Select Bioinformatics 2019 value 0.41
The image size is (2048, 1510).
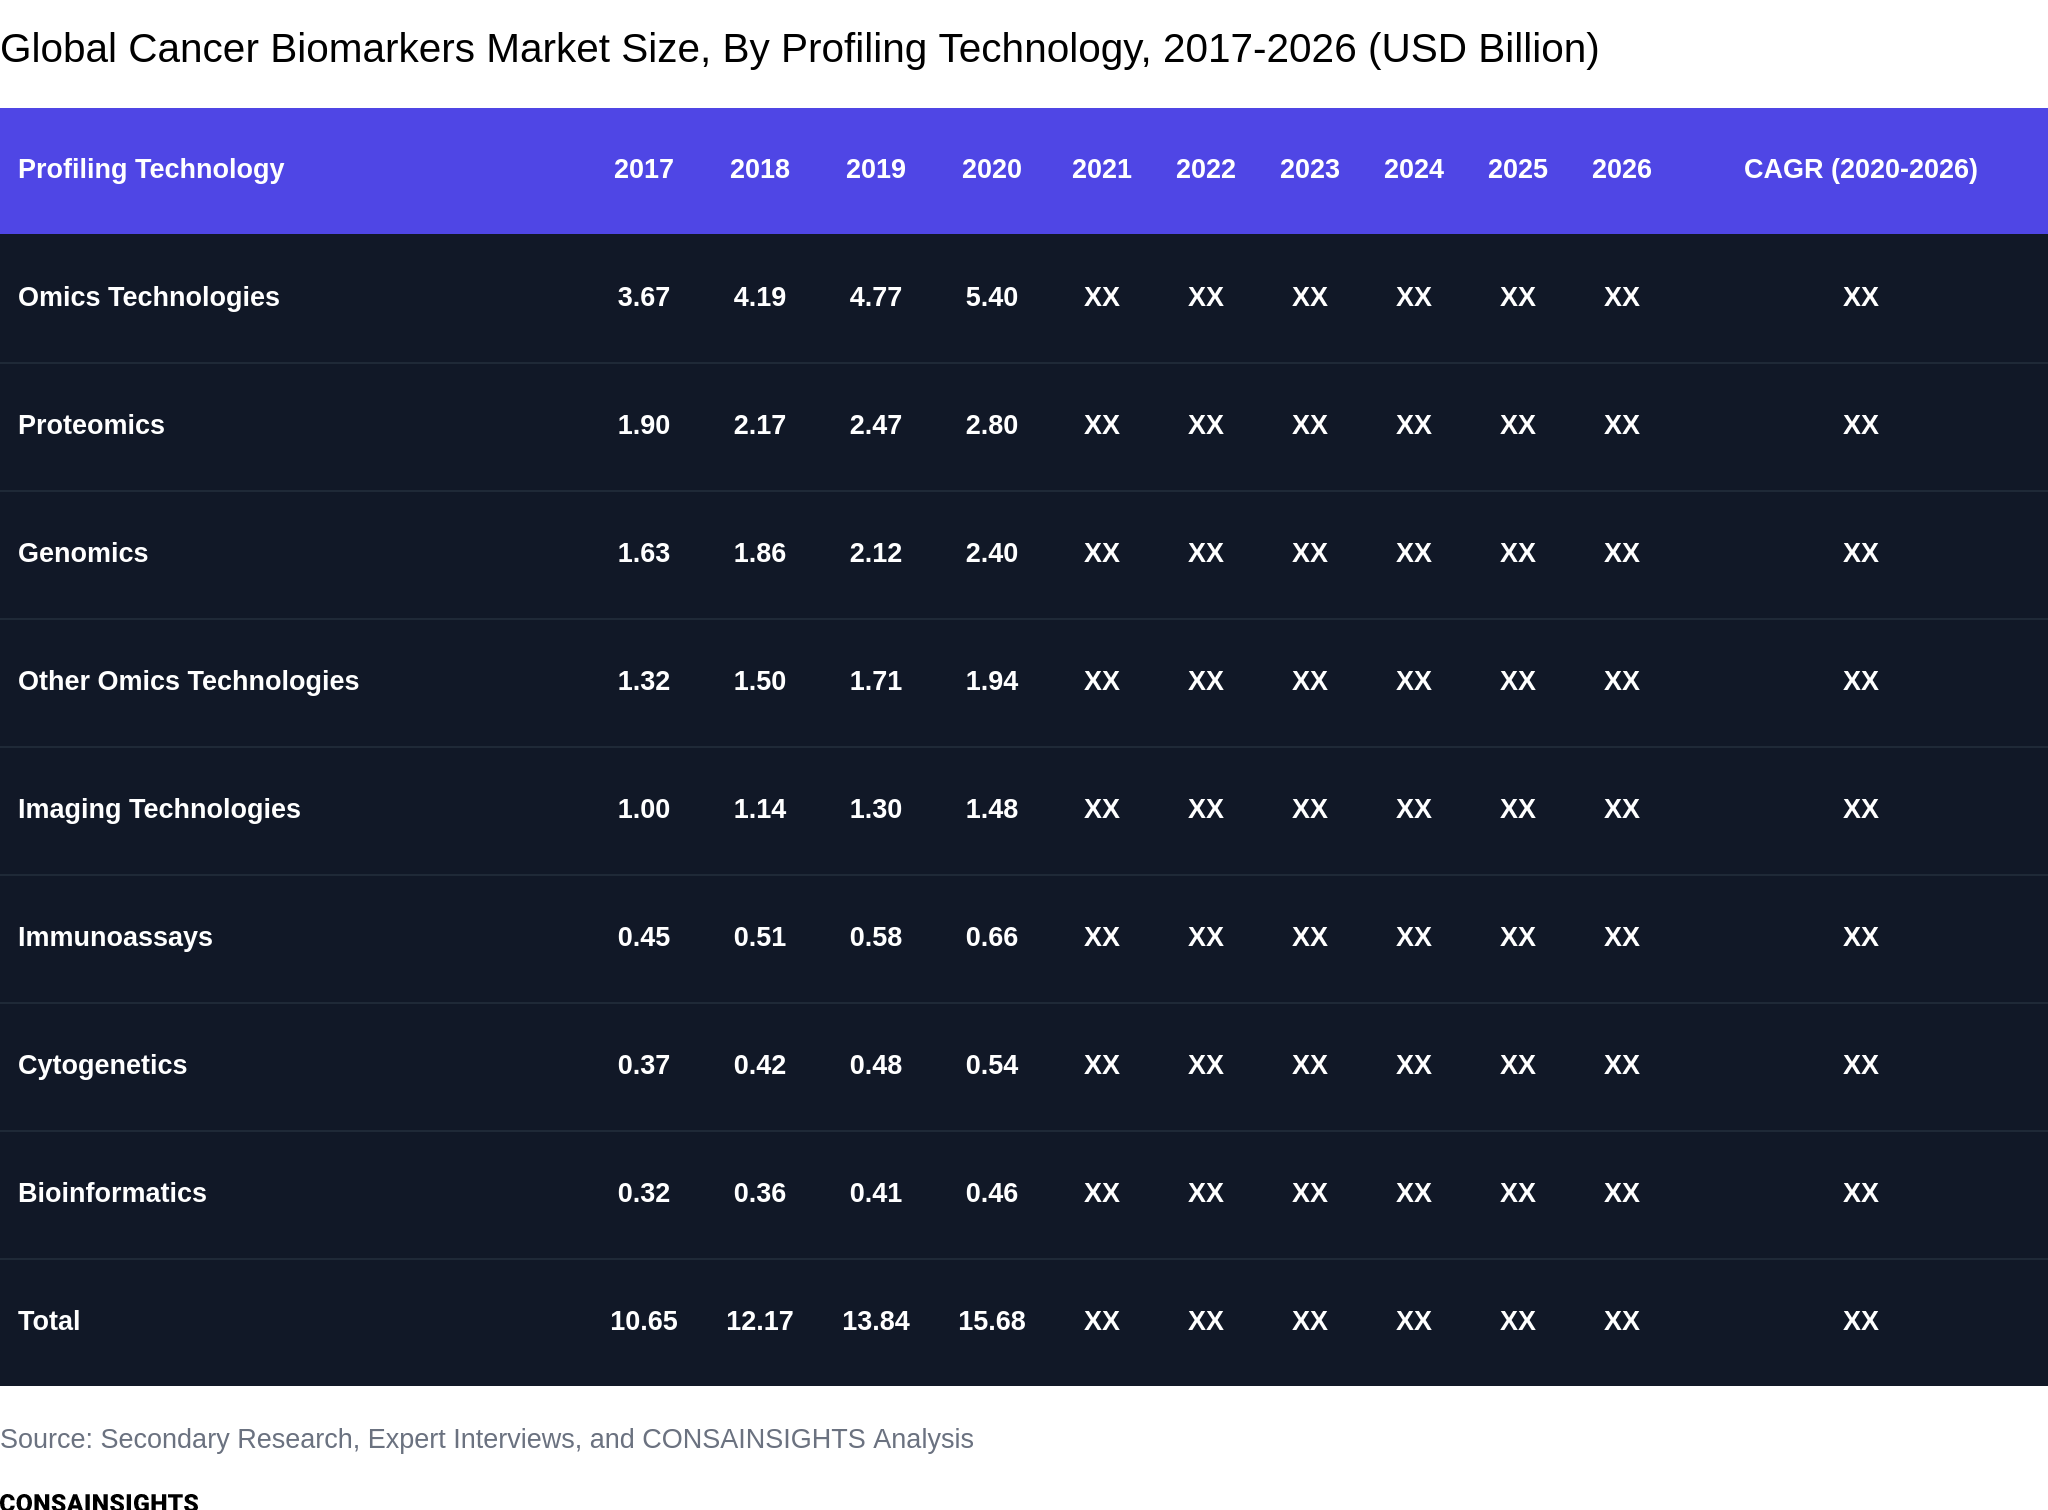point(876,1193)
